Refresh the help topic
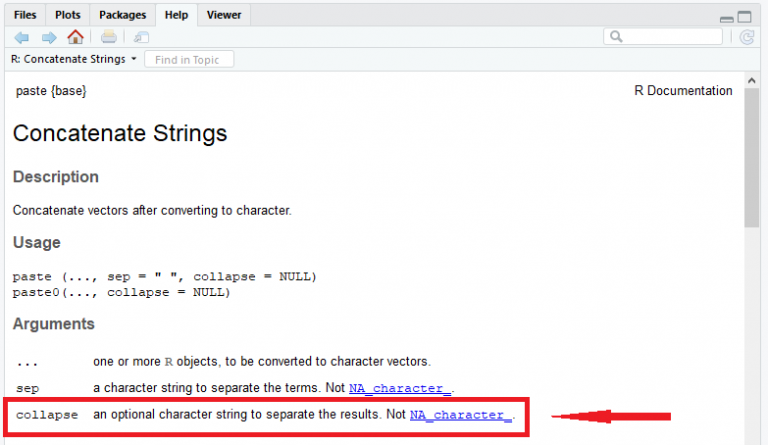The width and height of the screenshot is (768, 445). point(747,37)
